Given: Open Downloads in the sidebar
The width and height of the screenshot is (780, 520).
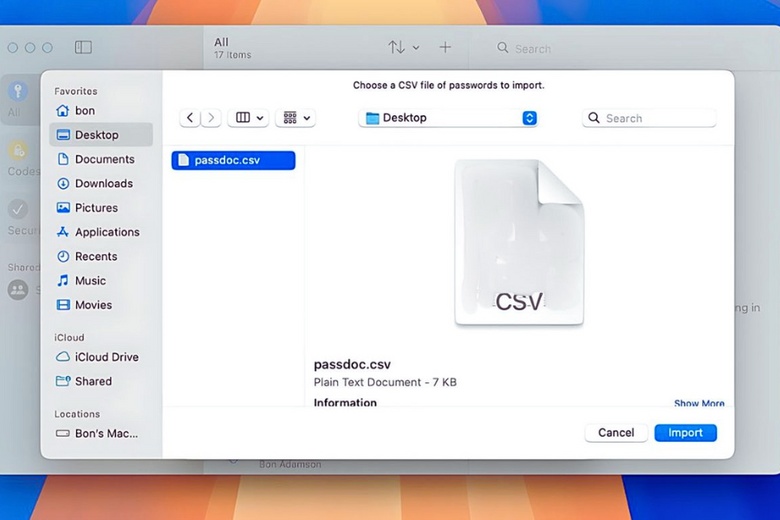Looking at the screenshot, I should coord(101,184).
